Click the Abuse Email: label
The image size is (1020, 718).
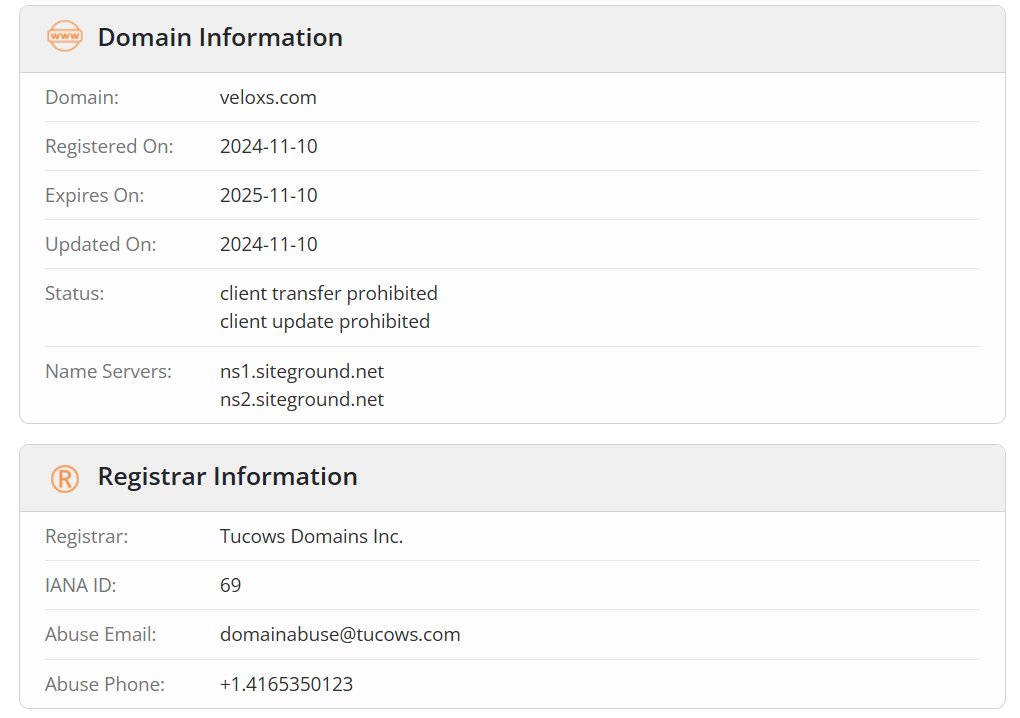[x=101, y=635]
